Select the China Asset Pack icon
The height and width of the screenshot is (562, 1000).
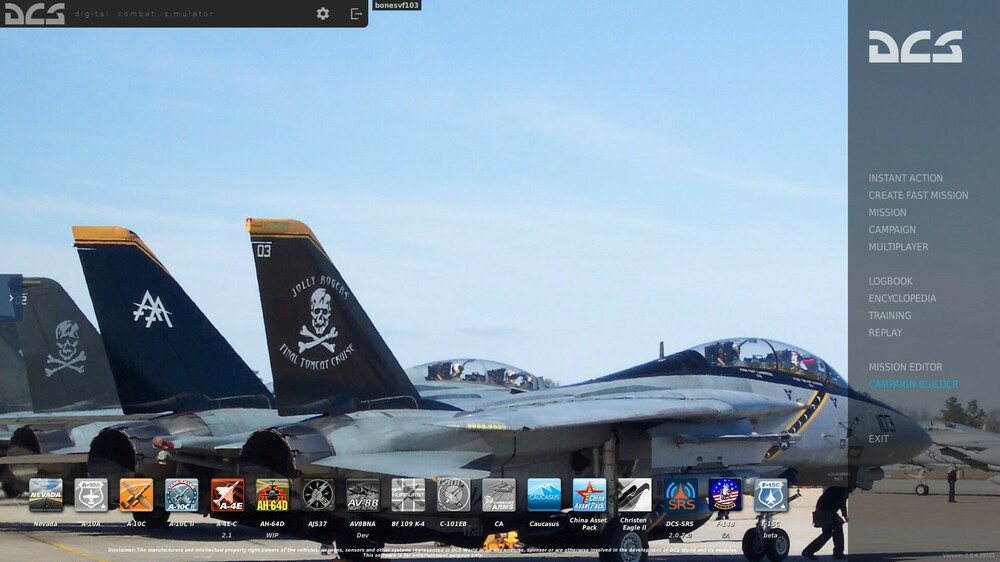coord(589,495)
